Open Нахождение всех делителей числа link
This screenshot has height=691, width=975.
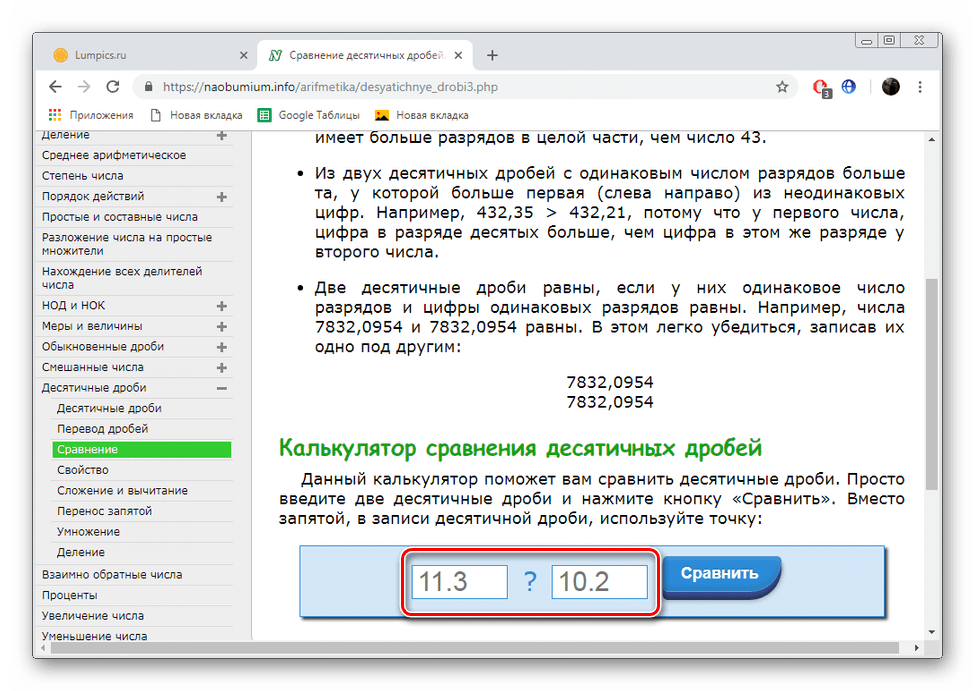(122, 278)
